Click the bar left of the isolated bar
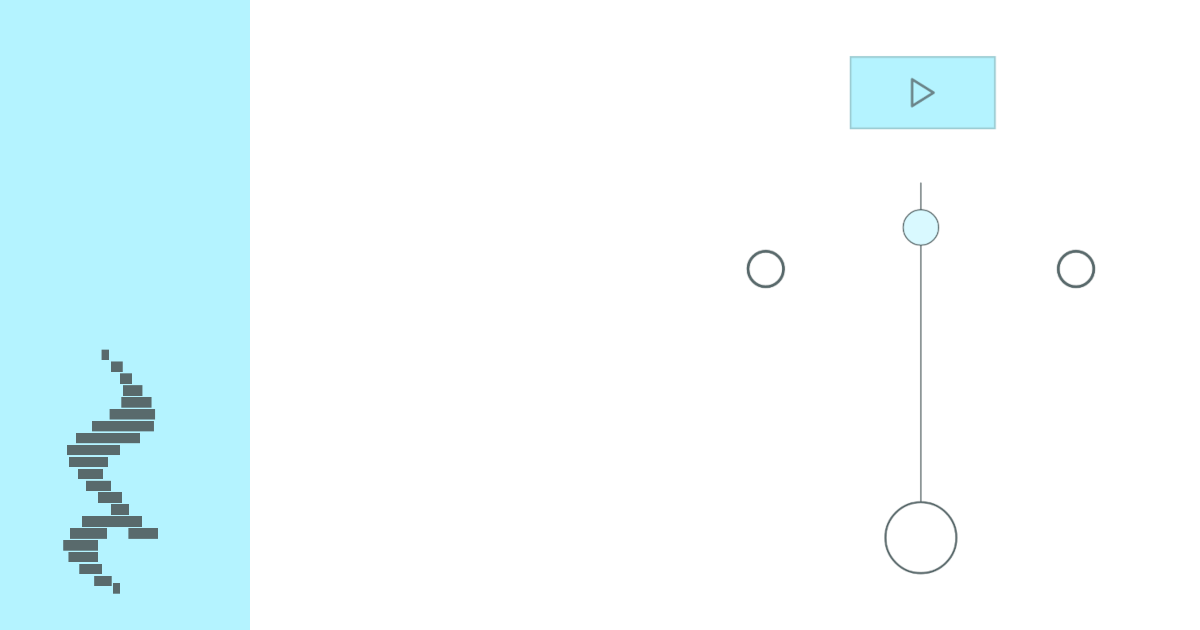This screenshot has width=1200, height=630. pyautogui.click(x=88, y=533)
